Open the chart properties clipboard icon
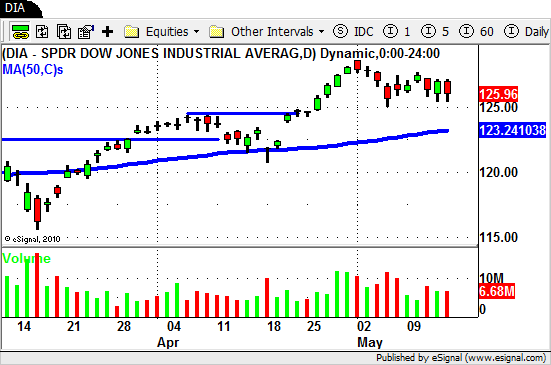Image resolution: width=551 pixels, height=365 pixels. click(86, 32)
